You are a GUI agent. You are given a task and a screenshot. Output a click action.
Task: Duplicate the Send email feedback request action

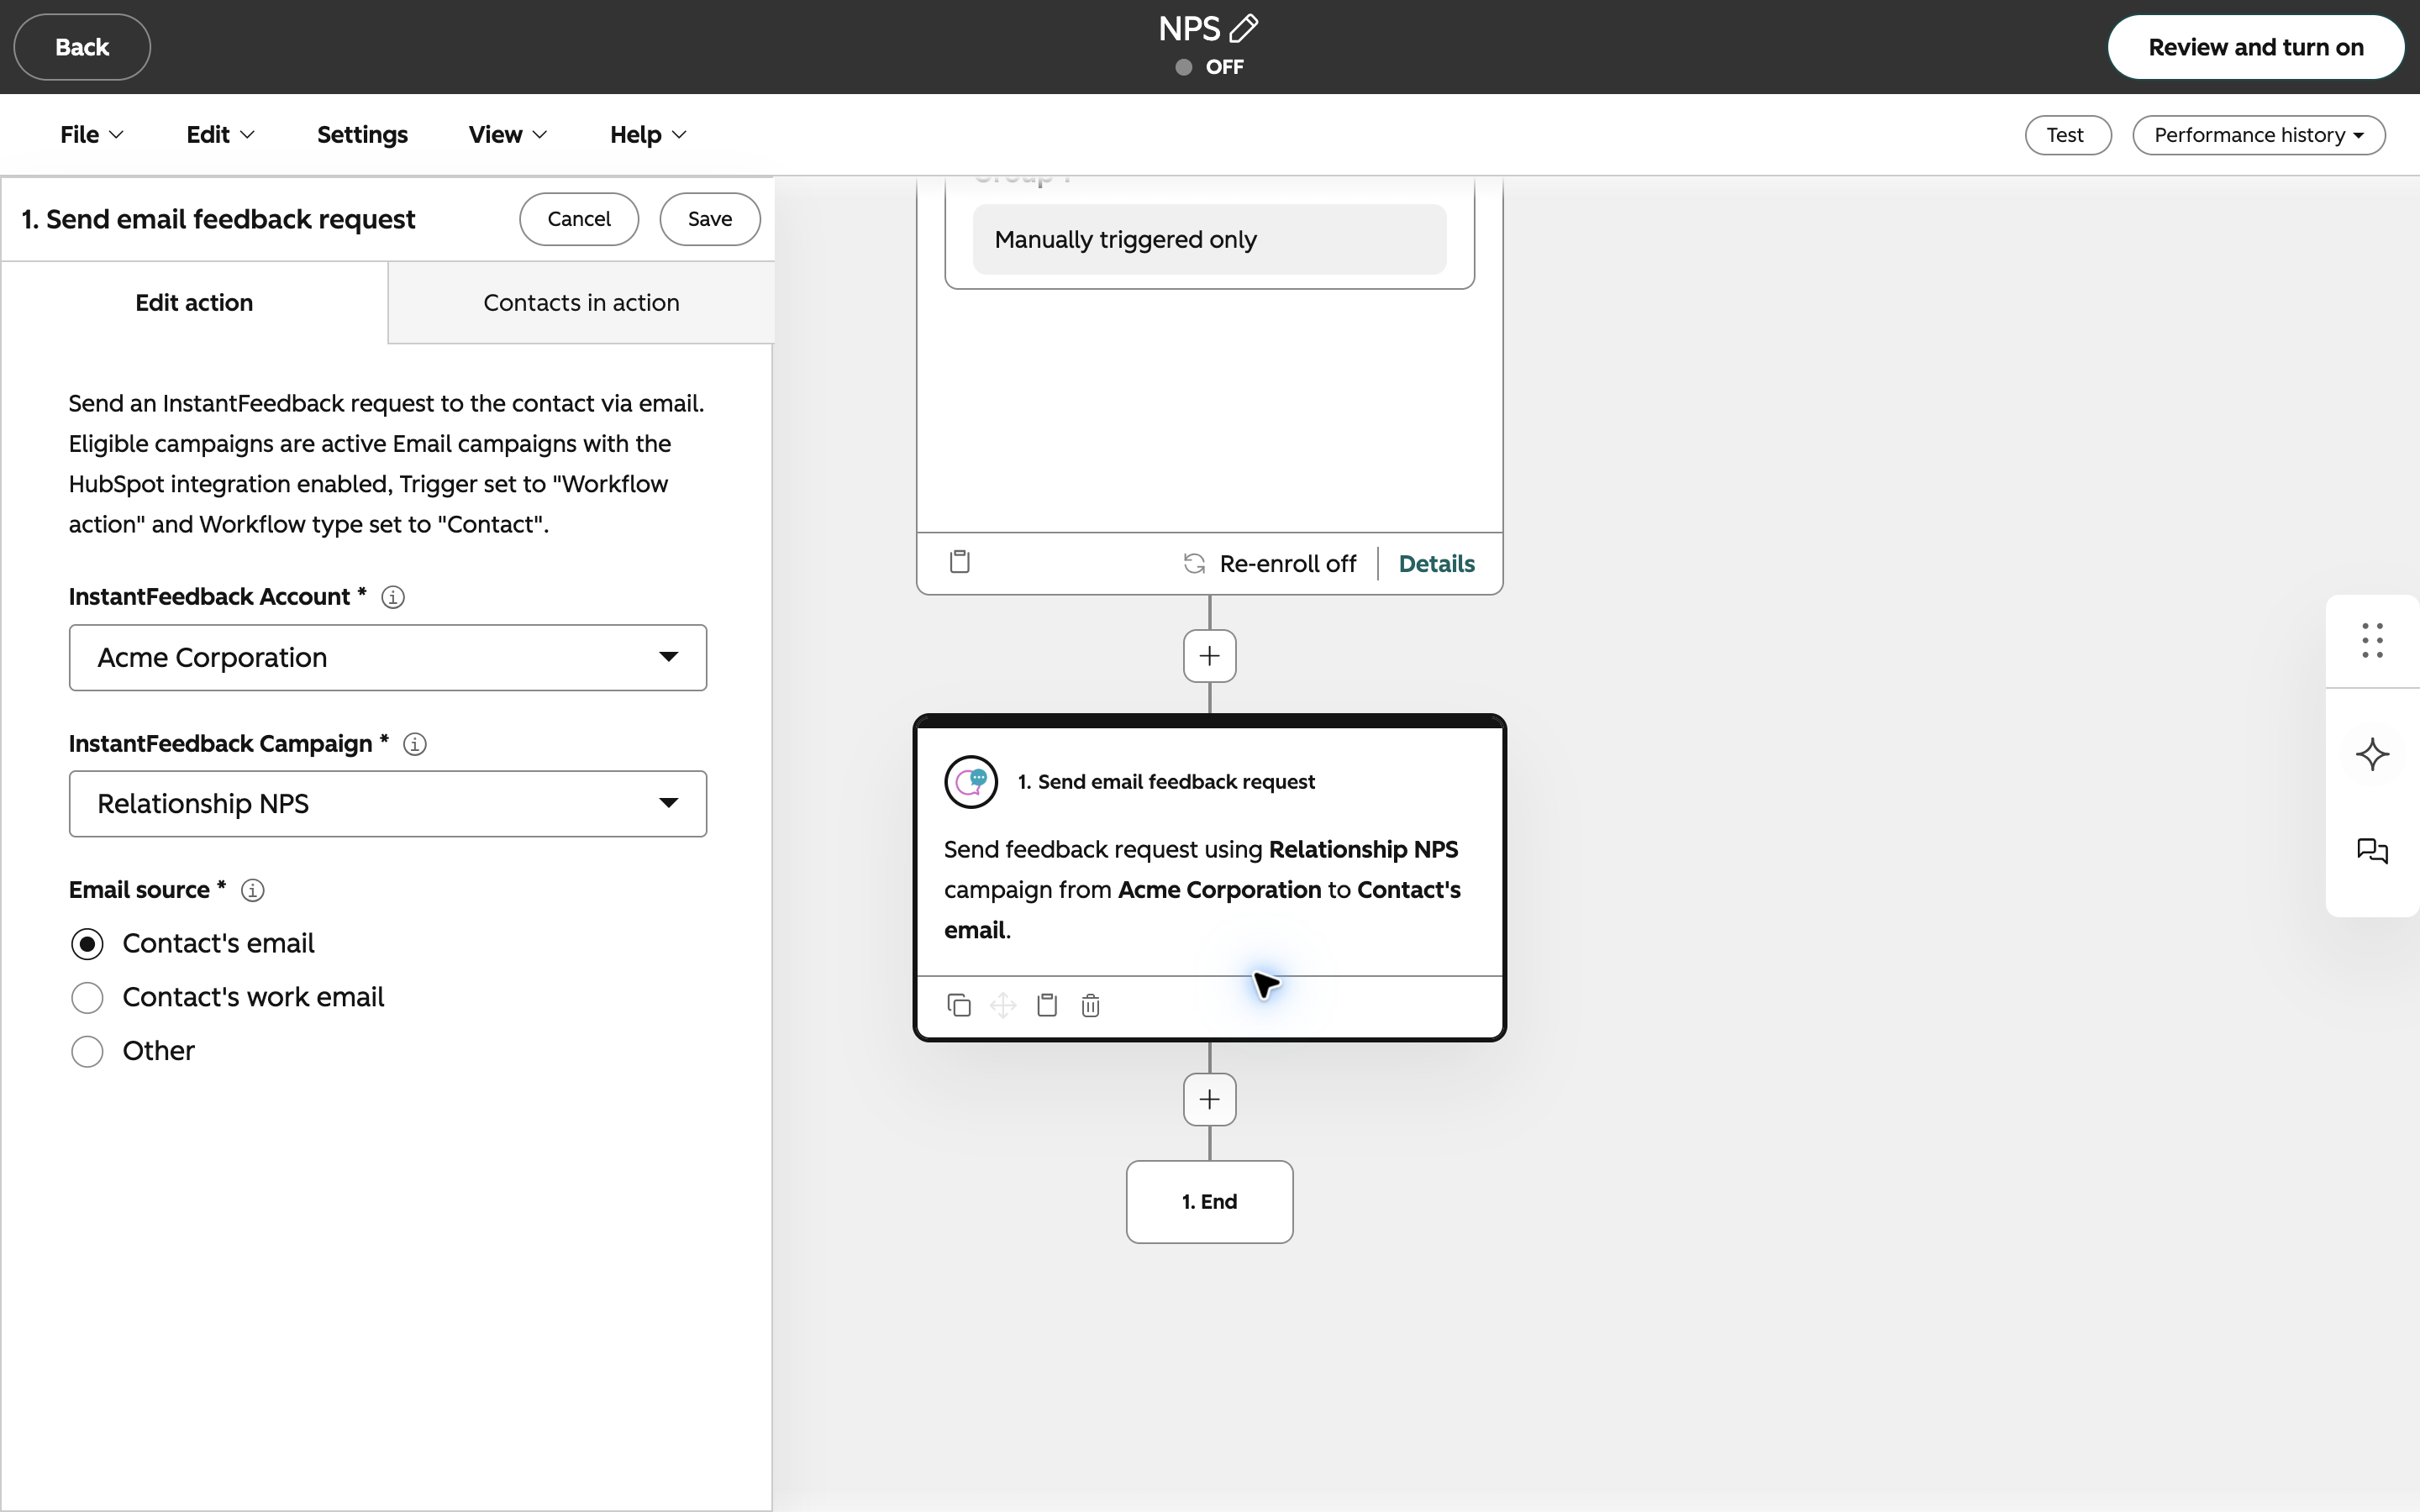coord(959,1005)
